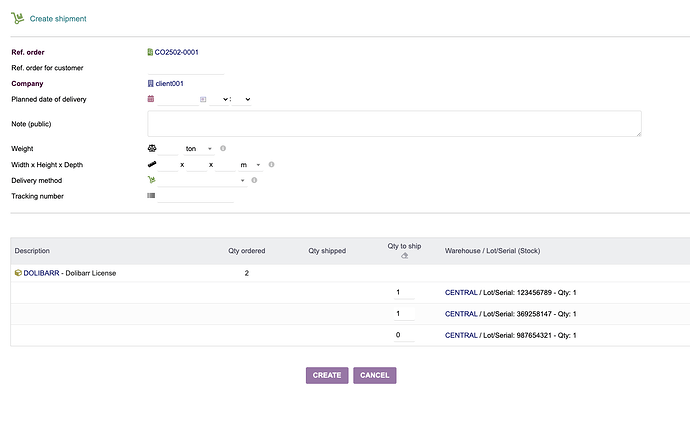Expand the dimension unit m dropdown
The width and height of the screenshot is (690, 446).
(249, 164)
